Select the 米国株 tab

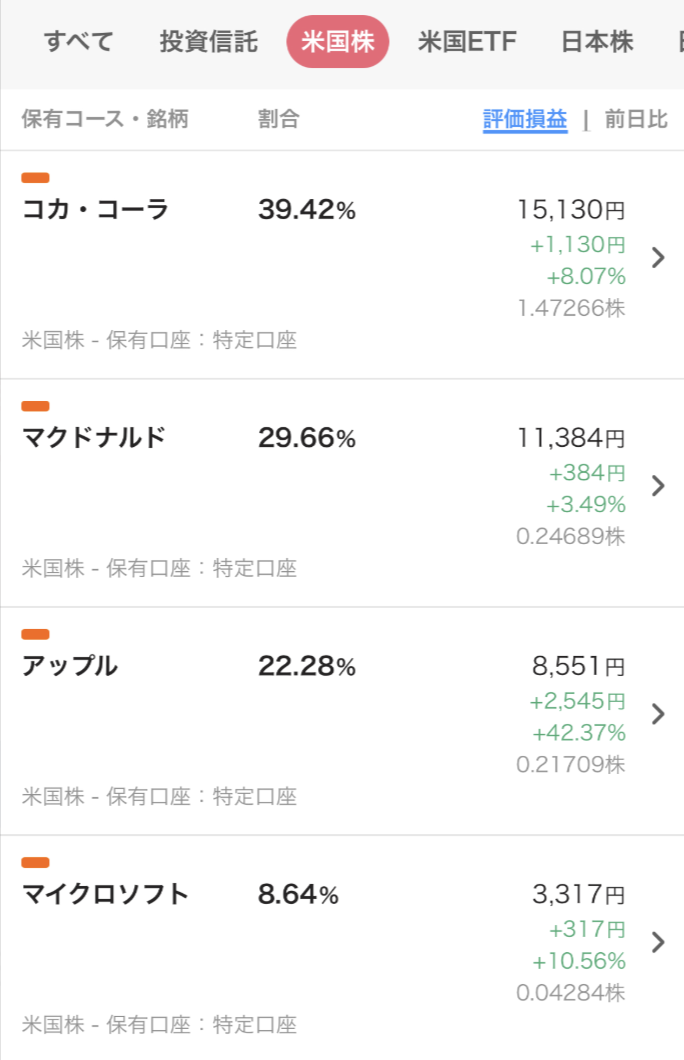[x=337, y=42]
